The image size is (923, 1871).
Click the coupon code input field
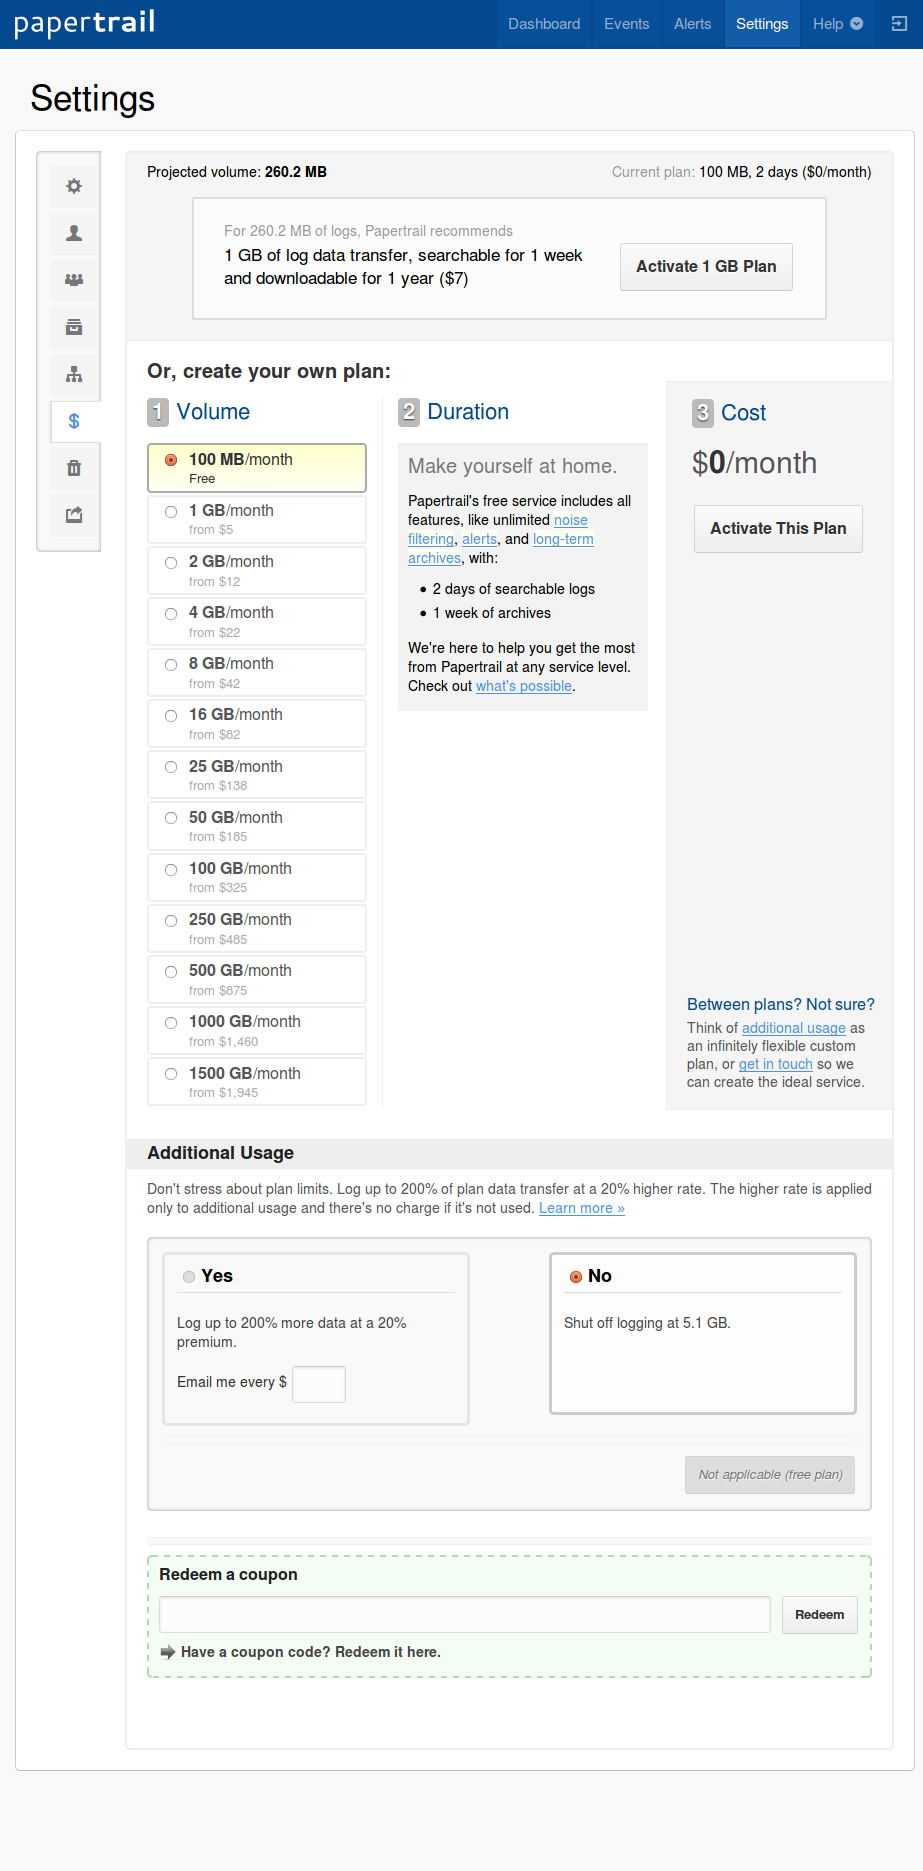(x=465, y=1614)
